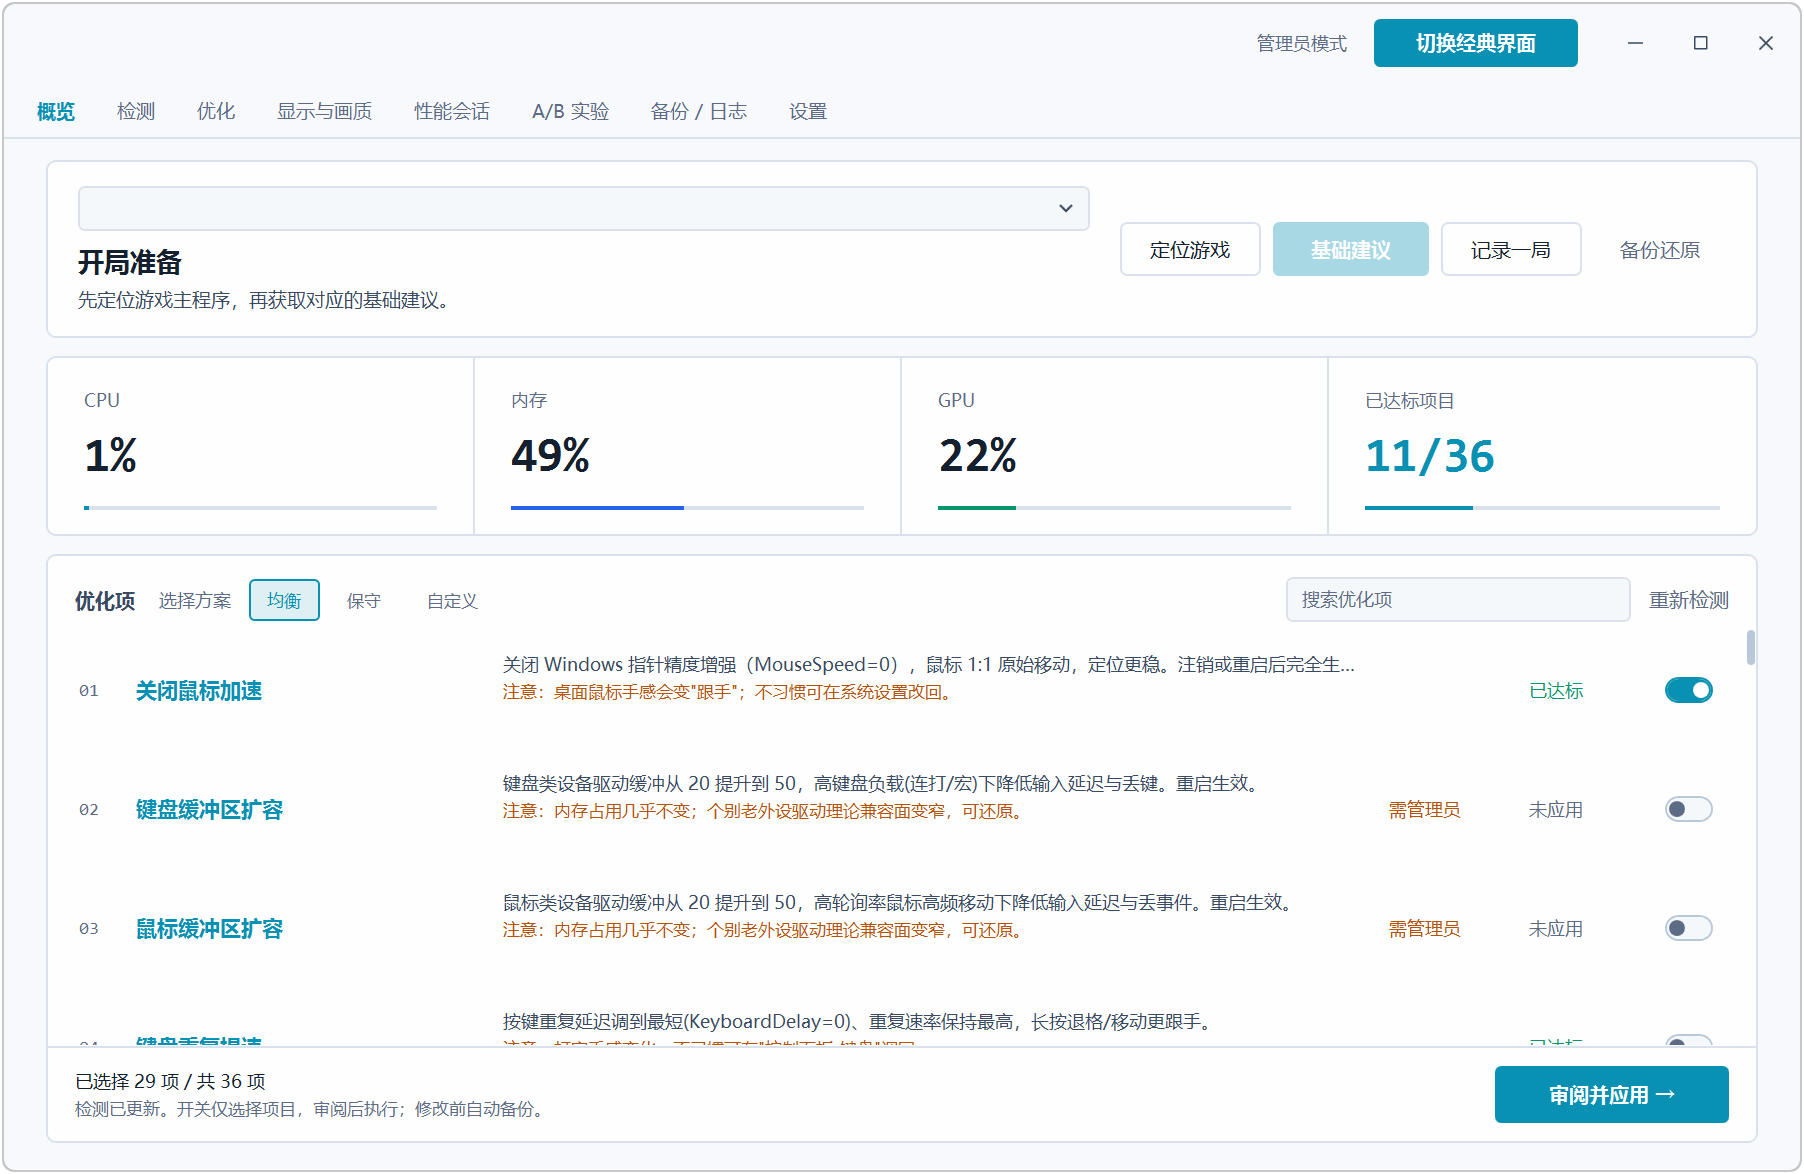Viewport: 1804px width, 1174px height.
Task: Click the 基础建议 button
Action: 1350,249
